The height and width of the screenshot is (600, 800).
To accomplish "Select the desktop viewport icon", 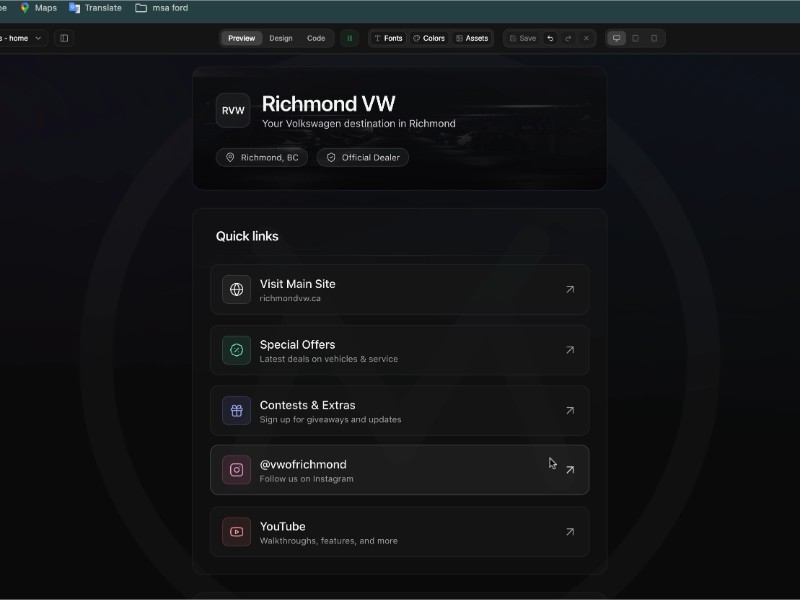I will pos(616,38).
